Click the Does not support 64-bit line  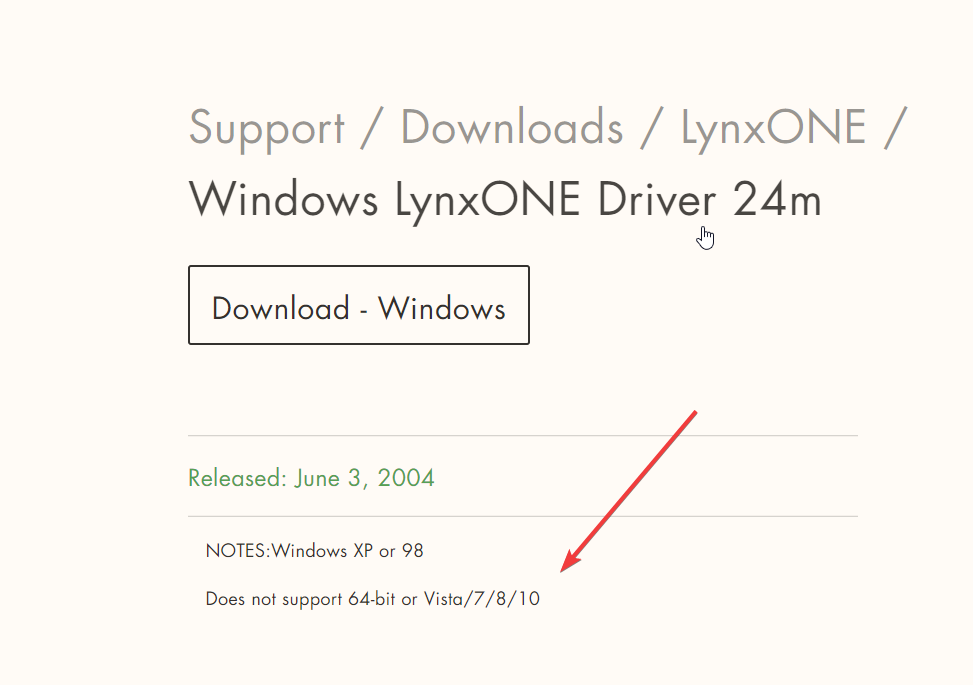coord(372,599)
